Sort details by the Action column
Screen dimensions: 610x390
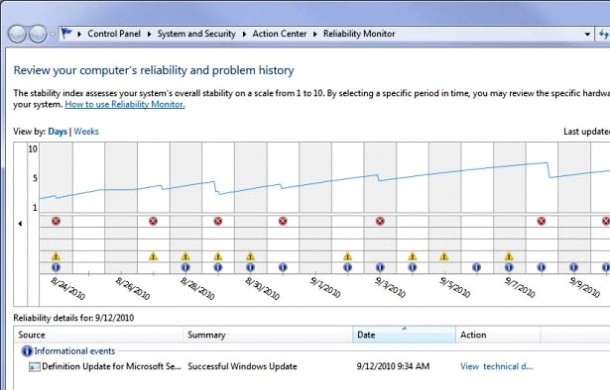click(x=498, y=335)
